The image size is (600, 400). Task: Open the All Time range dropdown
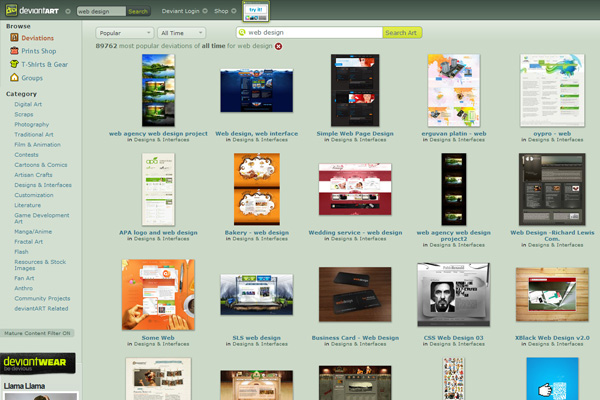(181, 33)
